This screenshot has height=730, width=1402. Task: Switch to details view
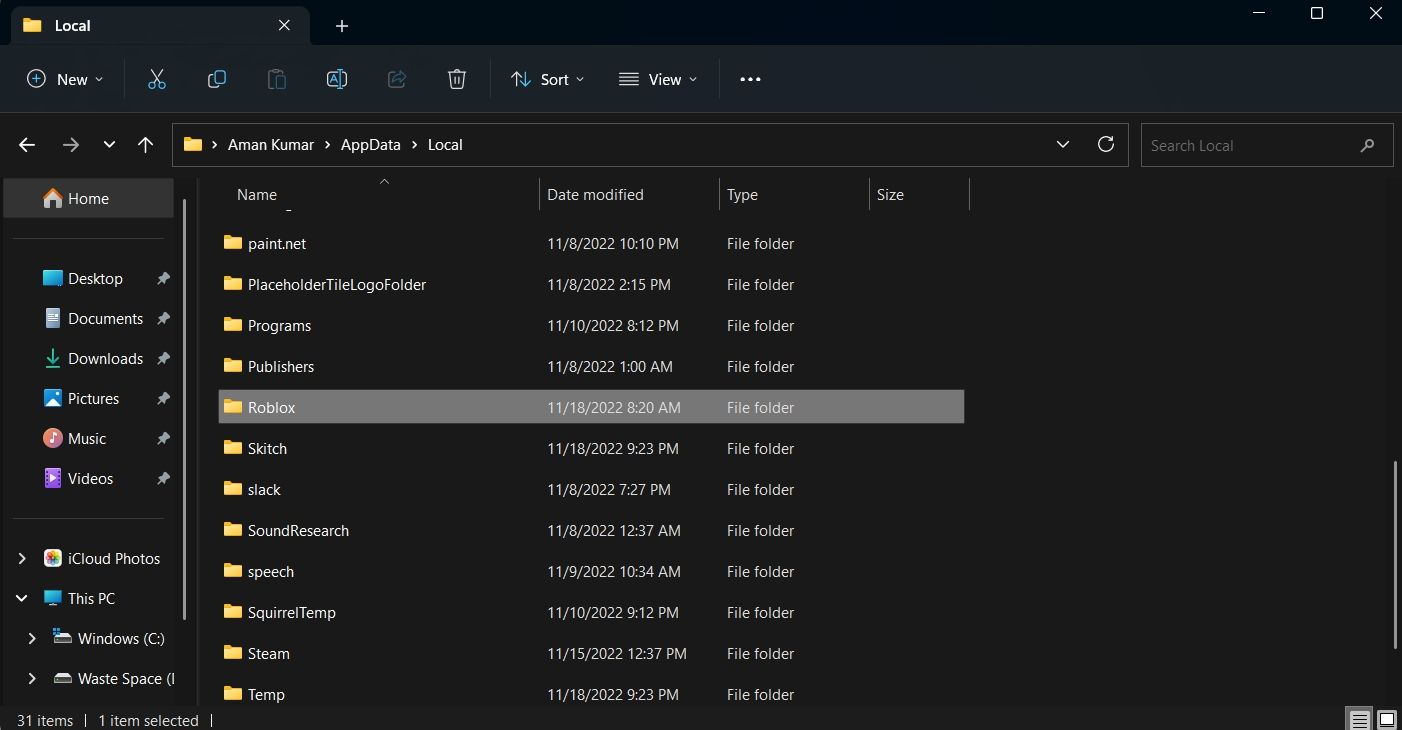coord(1358,719)
